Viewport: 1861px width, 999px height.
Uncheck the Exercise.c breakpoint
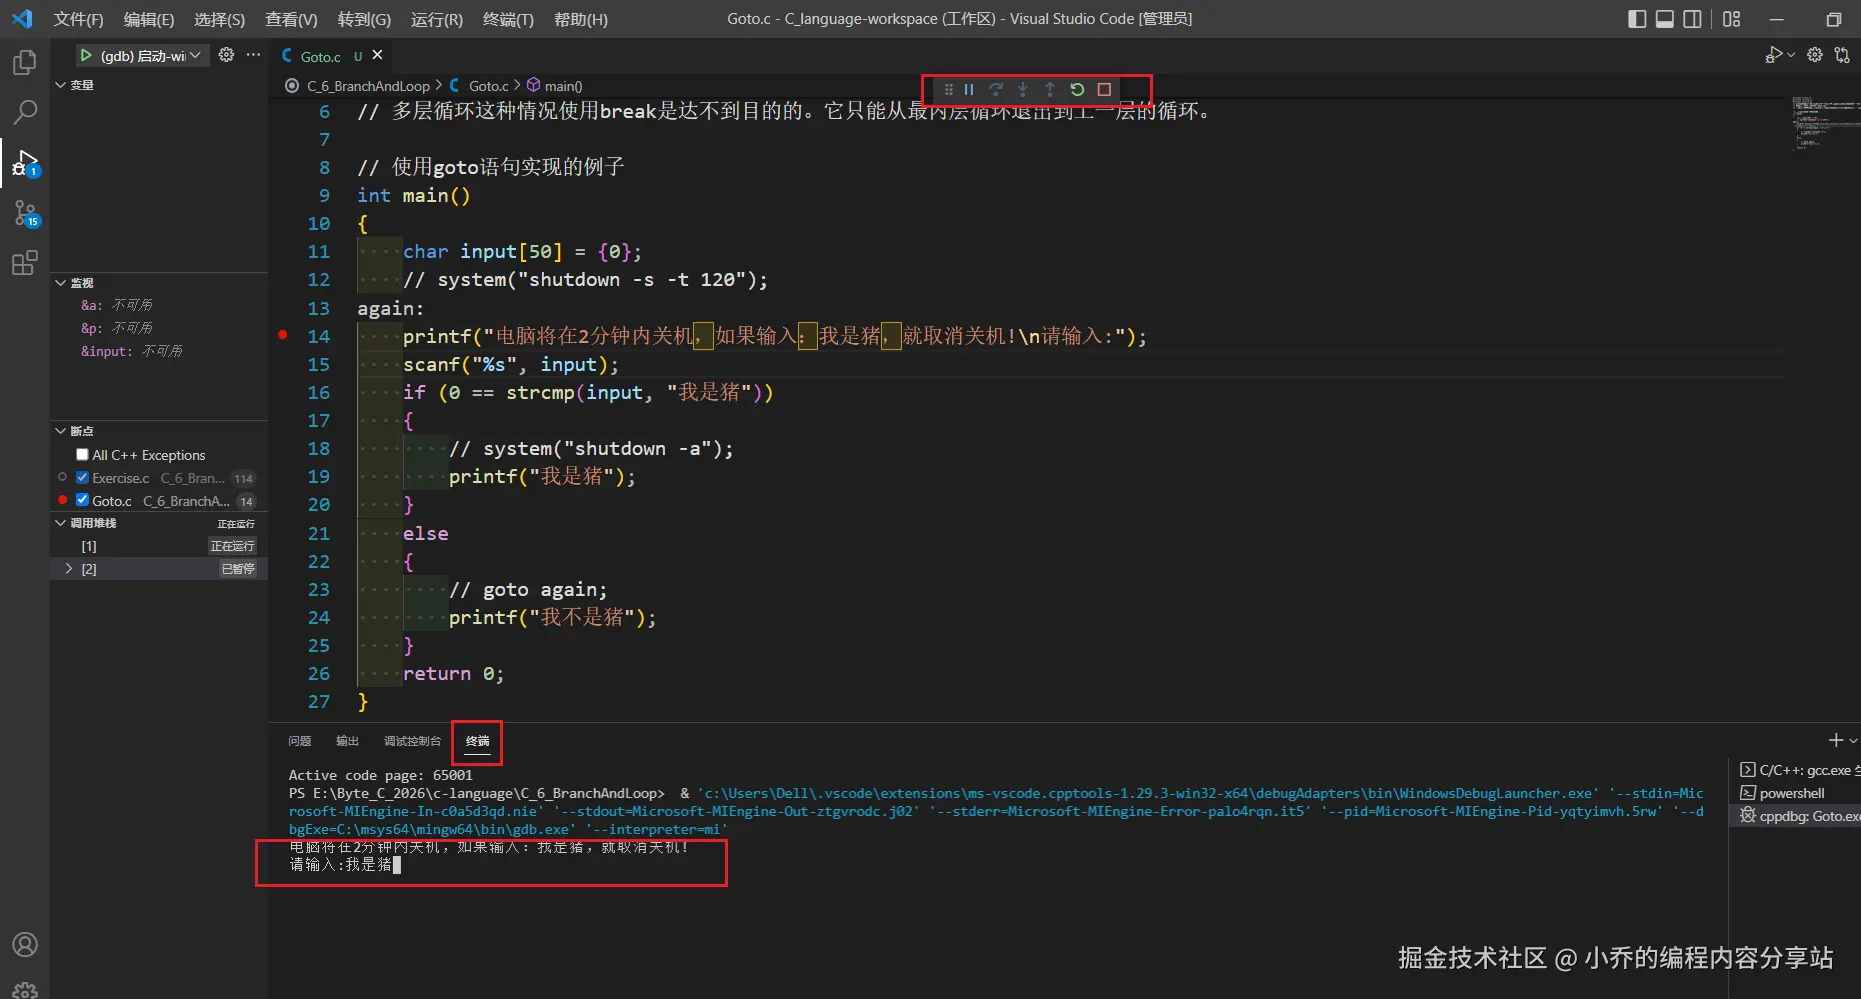pos(82,478)
